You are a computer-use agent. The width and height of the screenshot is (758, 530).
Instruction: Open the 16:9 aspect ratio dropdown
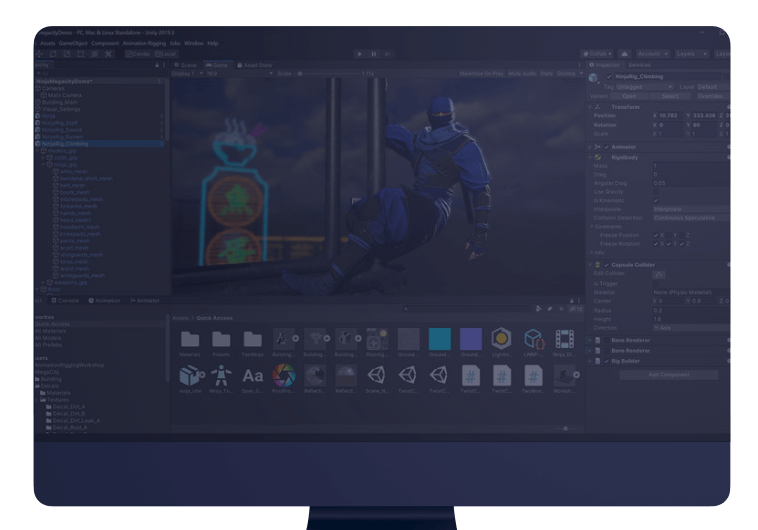pyautogui.click(x=239, y=74)
